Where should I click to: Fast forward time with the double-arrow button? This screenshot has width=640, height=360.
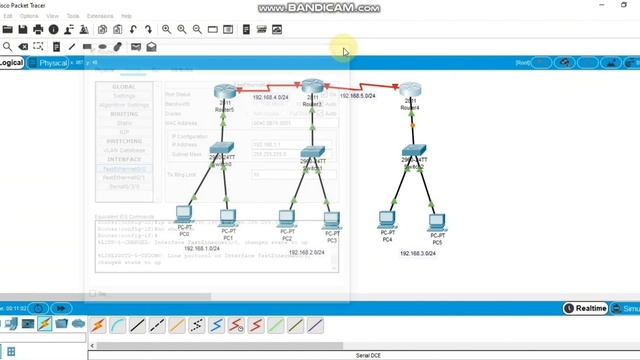[x=61, y=308]
